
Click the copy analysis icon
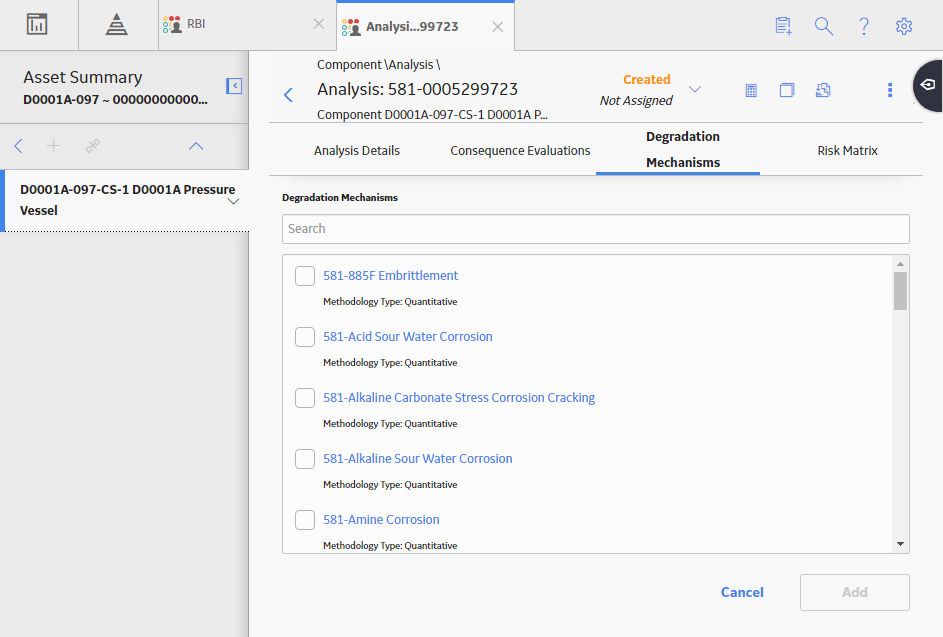(787, 90)
